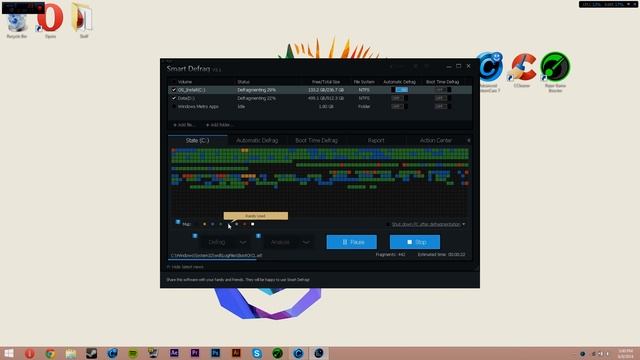Expand the Defrag button dropdown arrow
The height and width of the screenshot is (360, 640).
click(243, 242)
